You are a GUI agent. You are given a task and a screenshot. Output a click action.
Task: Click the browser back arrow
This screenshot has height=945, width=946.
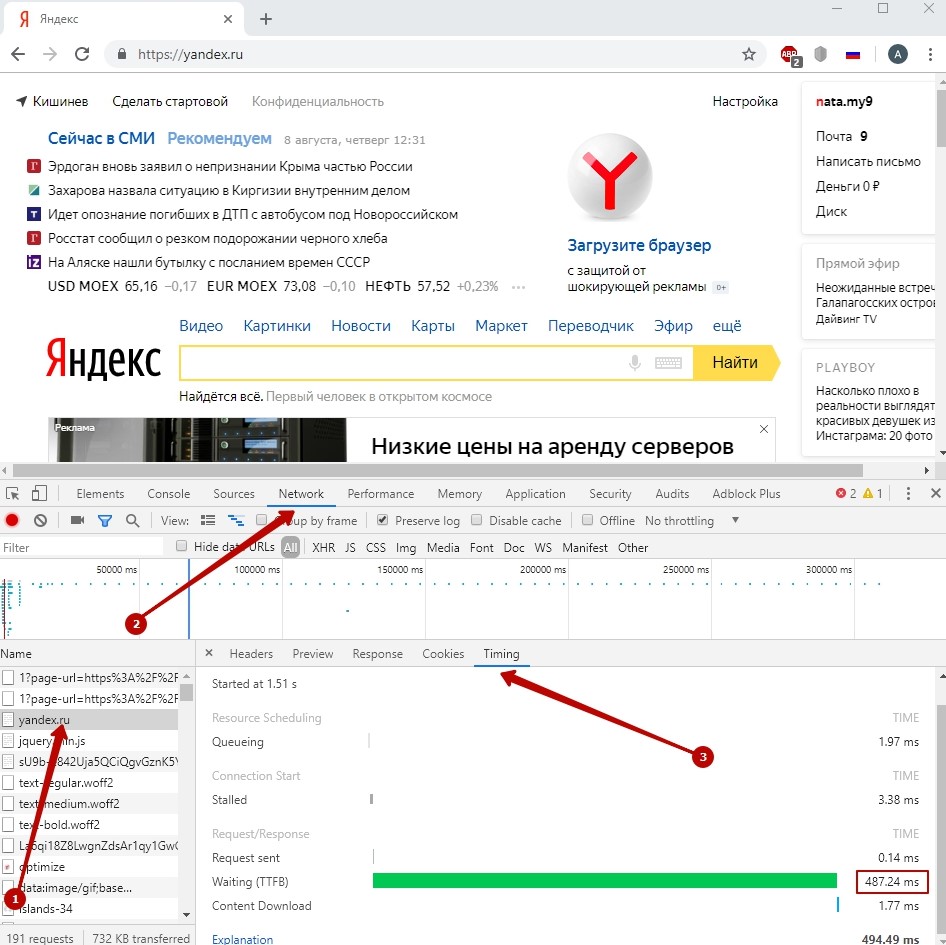coord(18,54)
